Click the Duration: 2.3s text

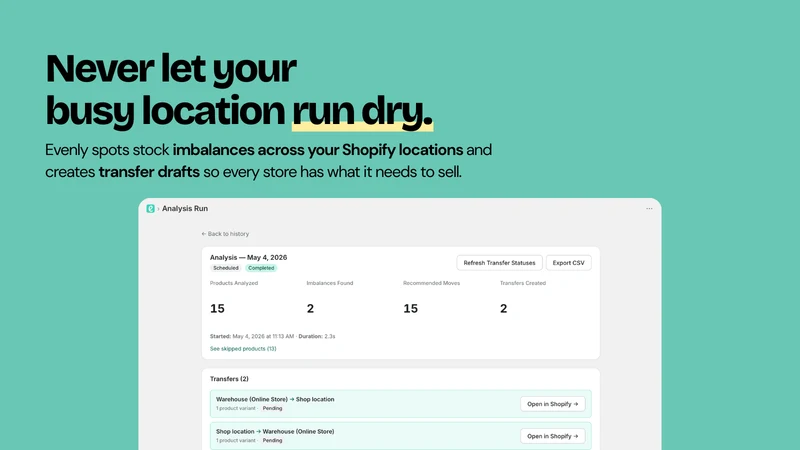(317, 337)
